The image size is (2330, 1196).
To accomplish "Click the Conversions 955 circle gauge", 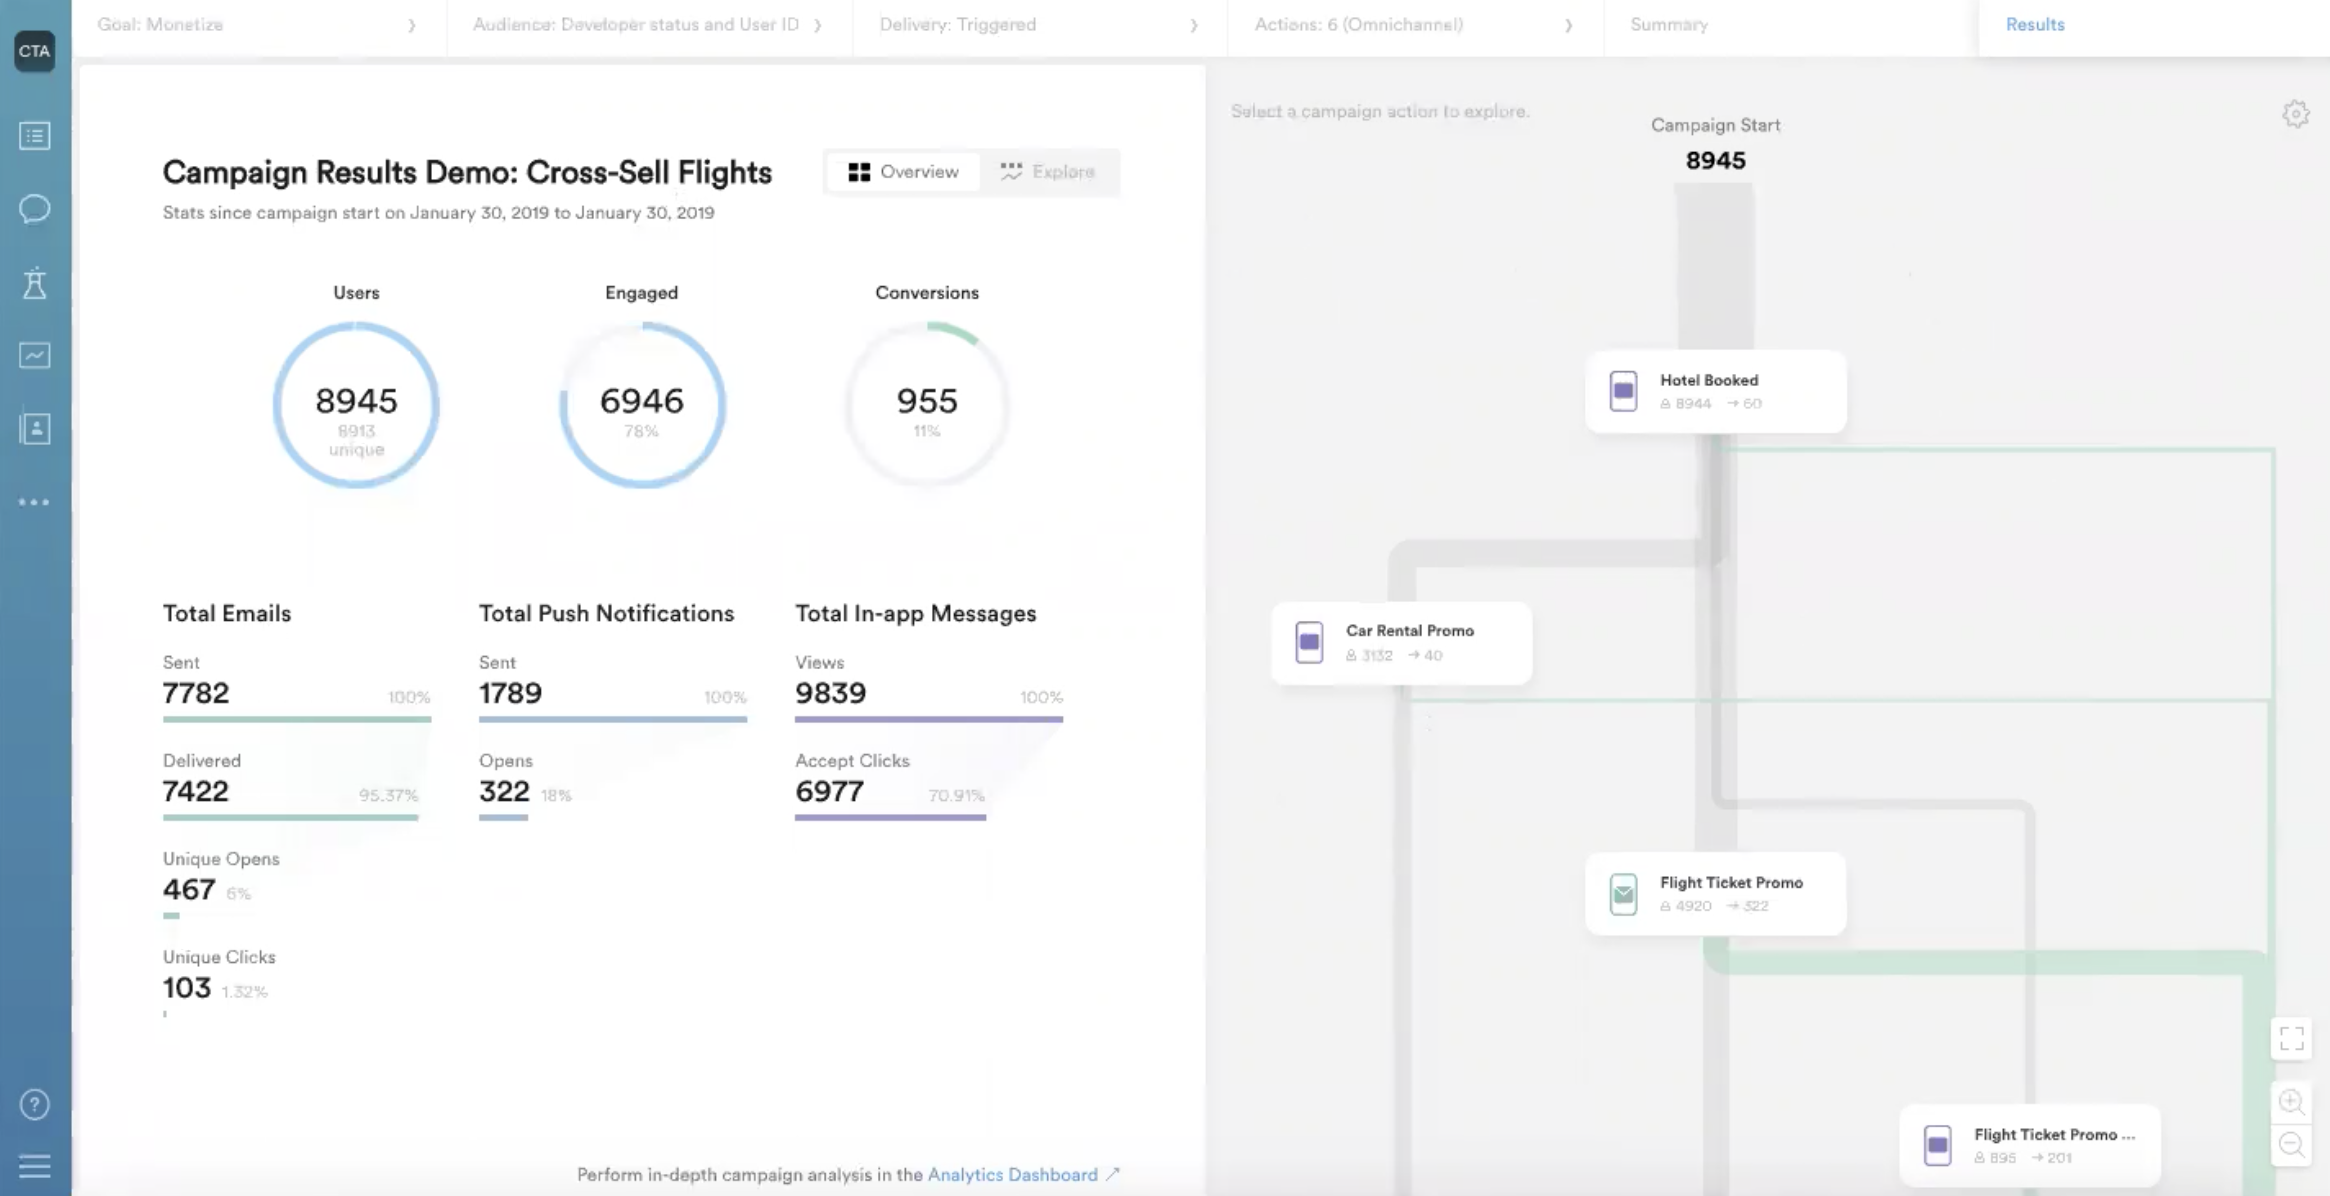I will 927,404.
